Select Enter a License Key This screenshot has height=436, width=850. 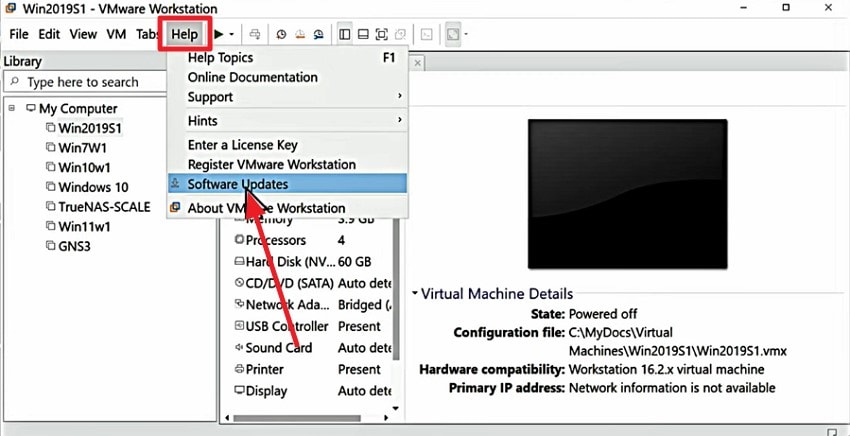point(287,145)
